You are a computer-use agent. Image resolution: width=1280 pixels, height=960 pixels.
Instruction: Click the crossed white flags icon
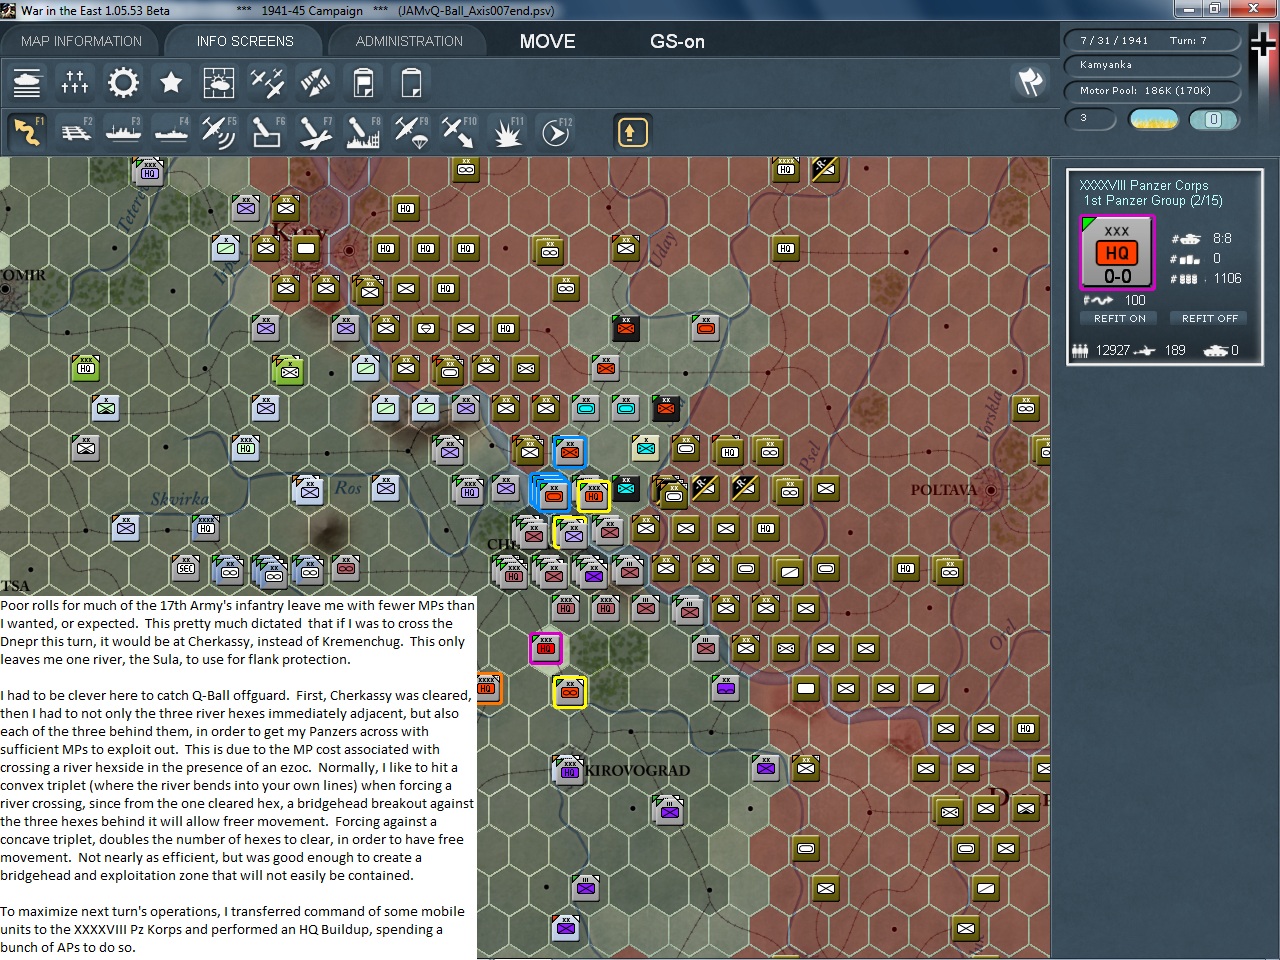[x=1030, y=82]
